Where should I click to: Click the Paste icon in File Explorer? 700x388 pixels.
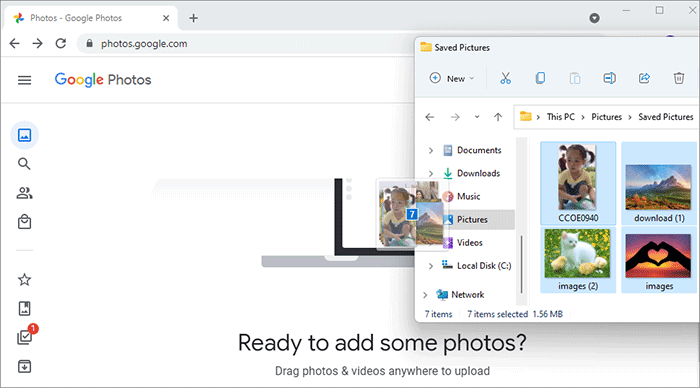point(575,79)
